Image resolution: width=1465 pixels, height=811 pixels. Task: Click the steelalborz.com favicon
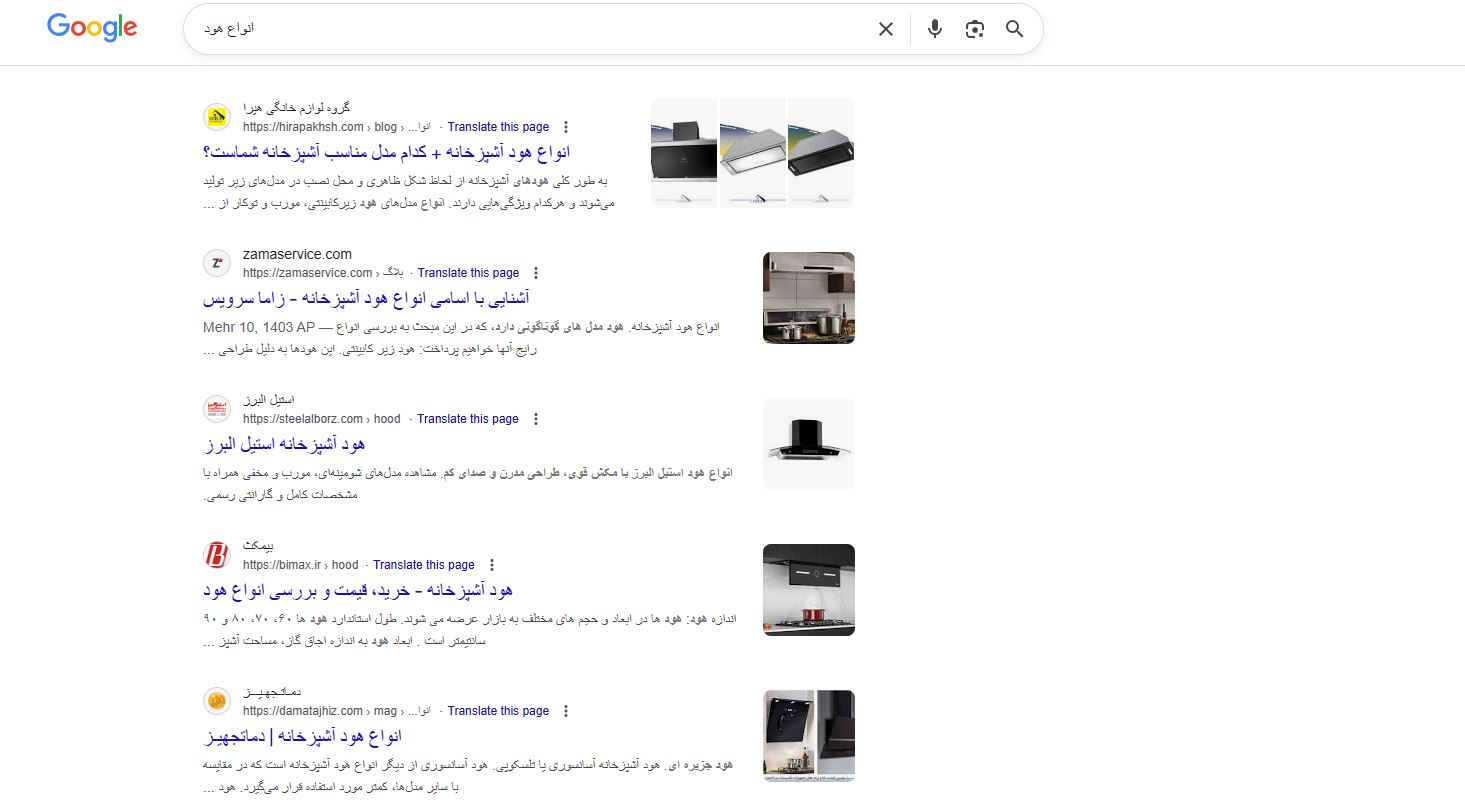pyautogui.click(x=217, y=409)
